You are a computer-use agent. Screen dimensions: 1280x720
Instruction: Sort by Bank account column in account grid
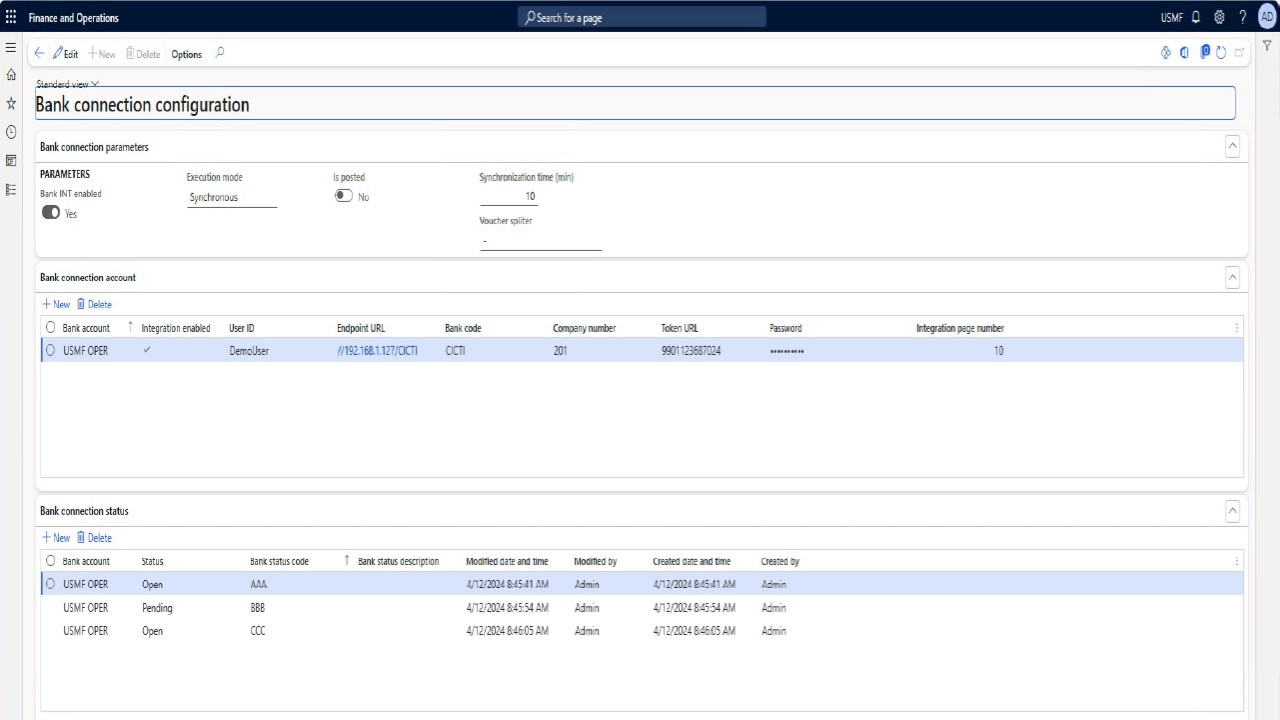click(x=86, y=328)
